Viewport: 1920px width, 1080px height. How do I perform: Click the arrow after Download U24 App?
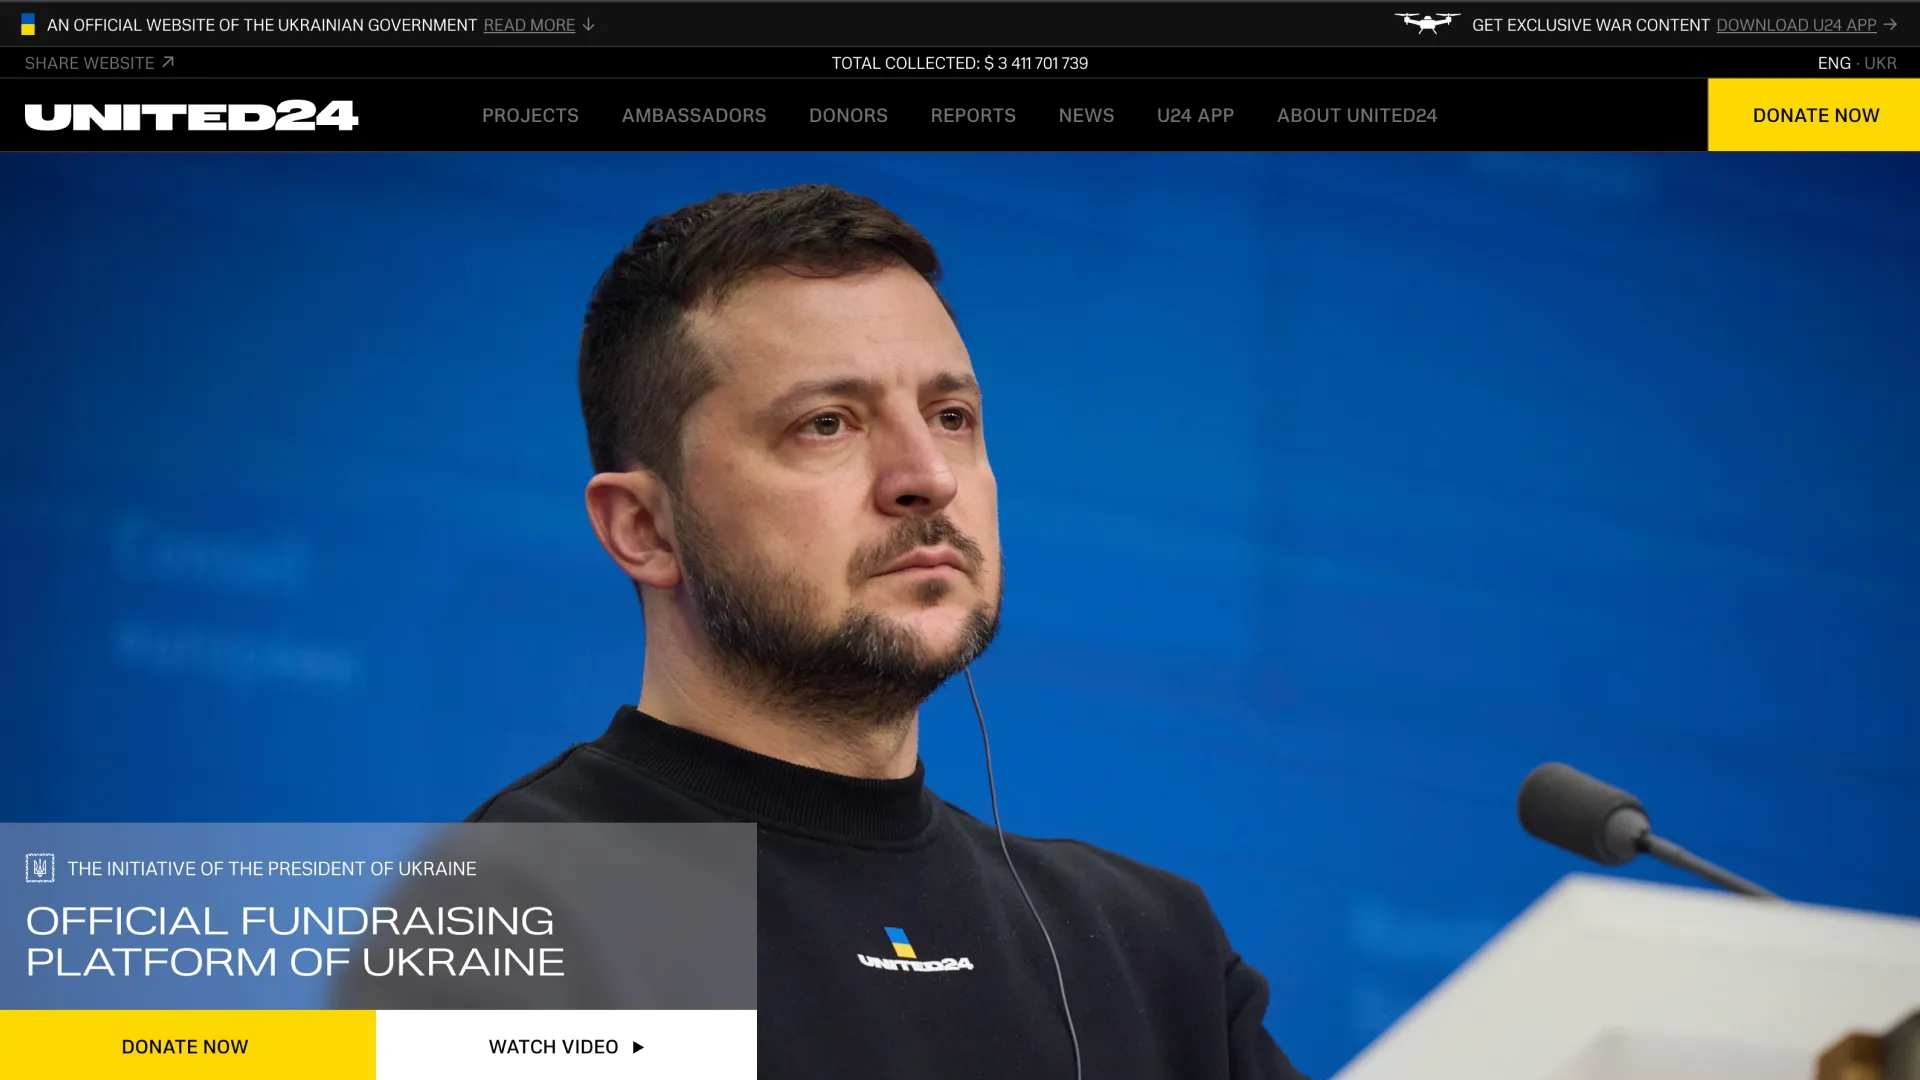[1890, 25]
